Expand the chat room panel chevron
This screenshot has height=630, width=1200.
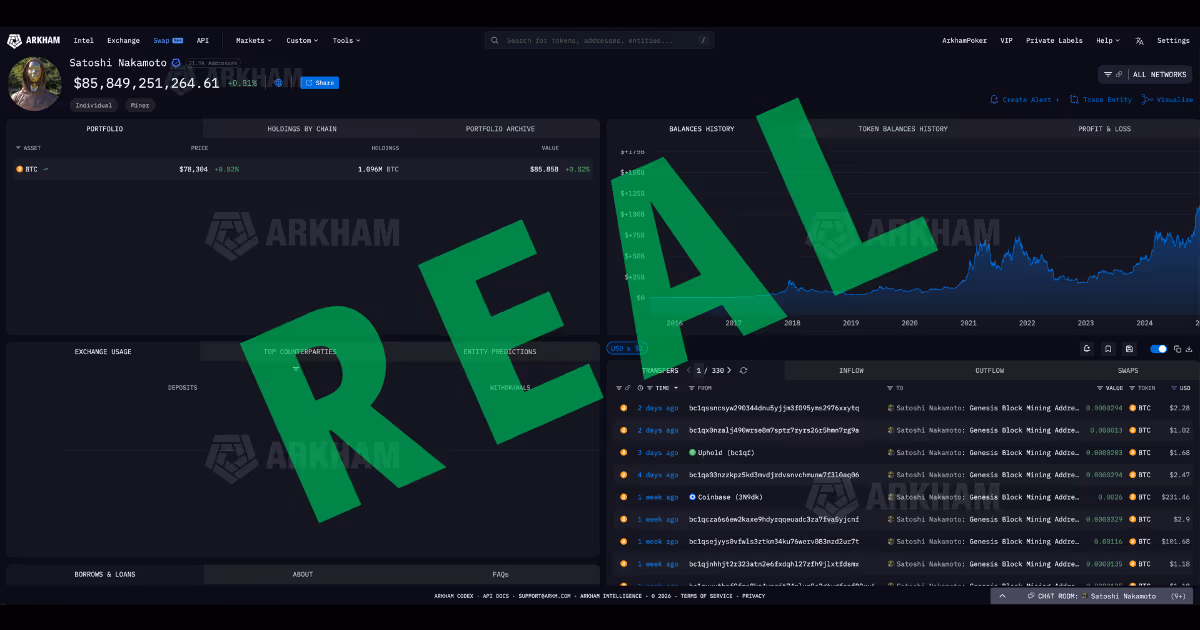click(x=1003, y=596)
